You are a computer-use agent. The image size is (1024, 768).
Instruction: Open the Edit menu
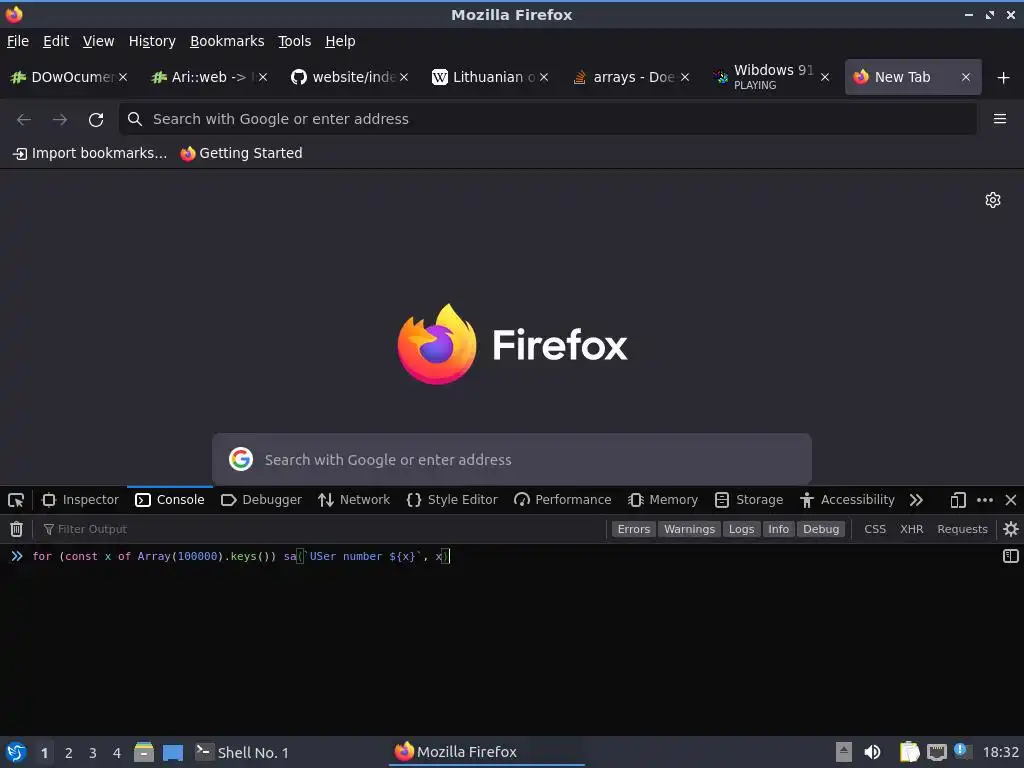[56, 41]
